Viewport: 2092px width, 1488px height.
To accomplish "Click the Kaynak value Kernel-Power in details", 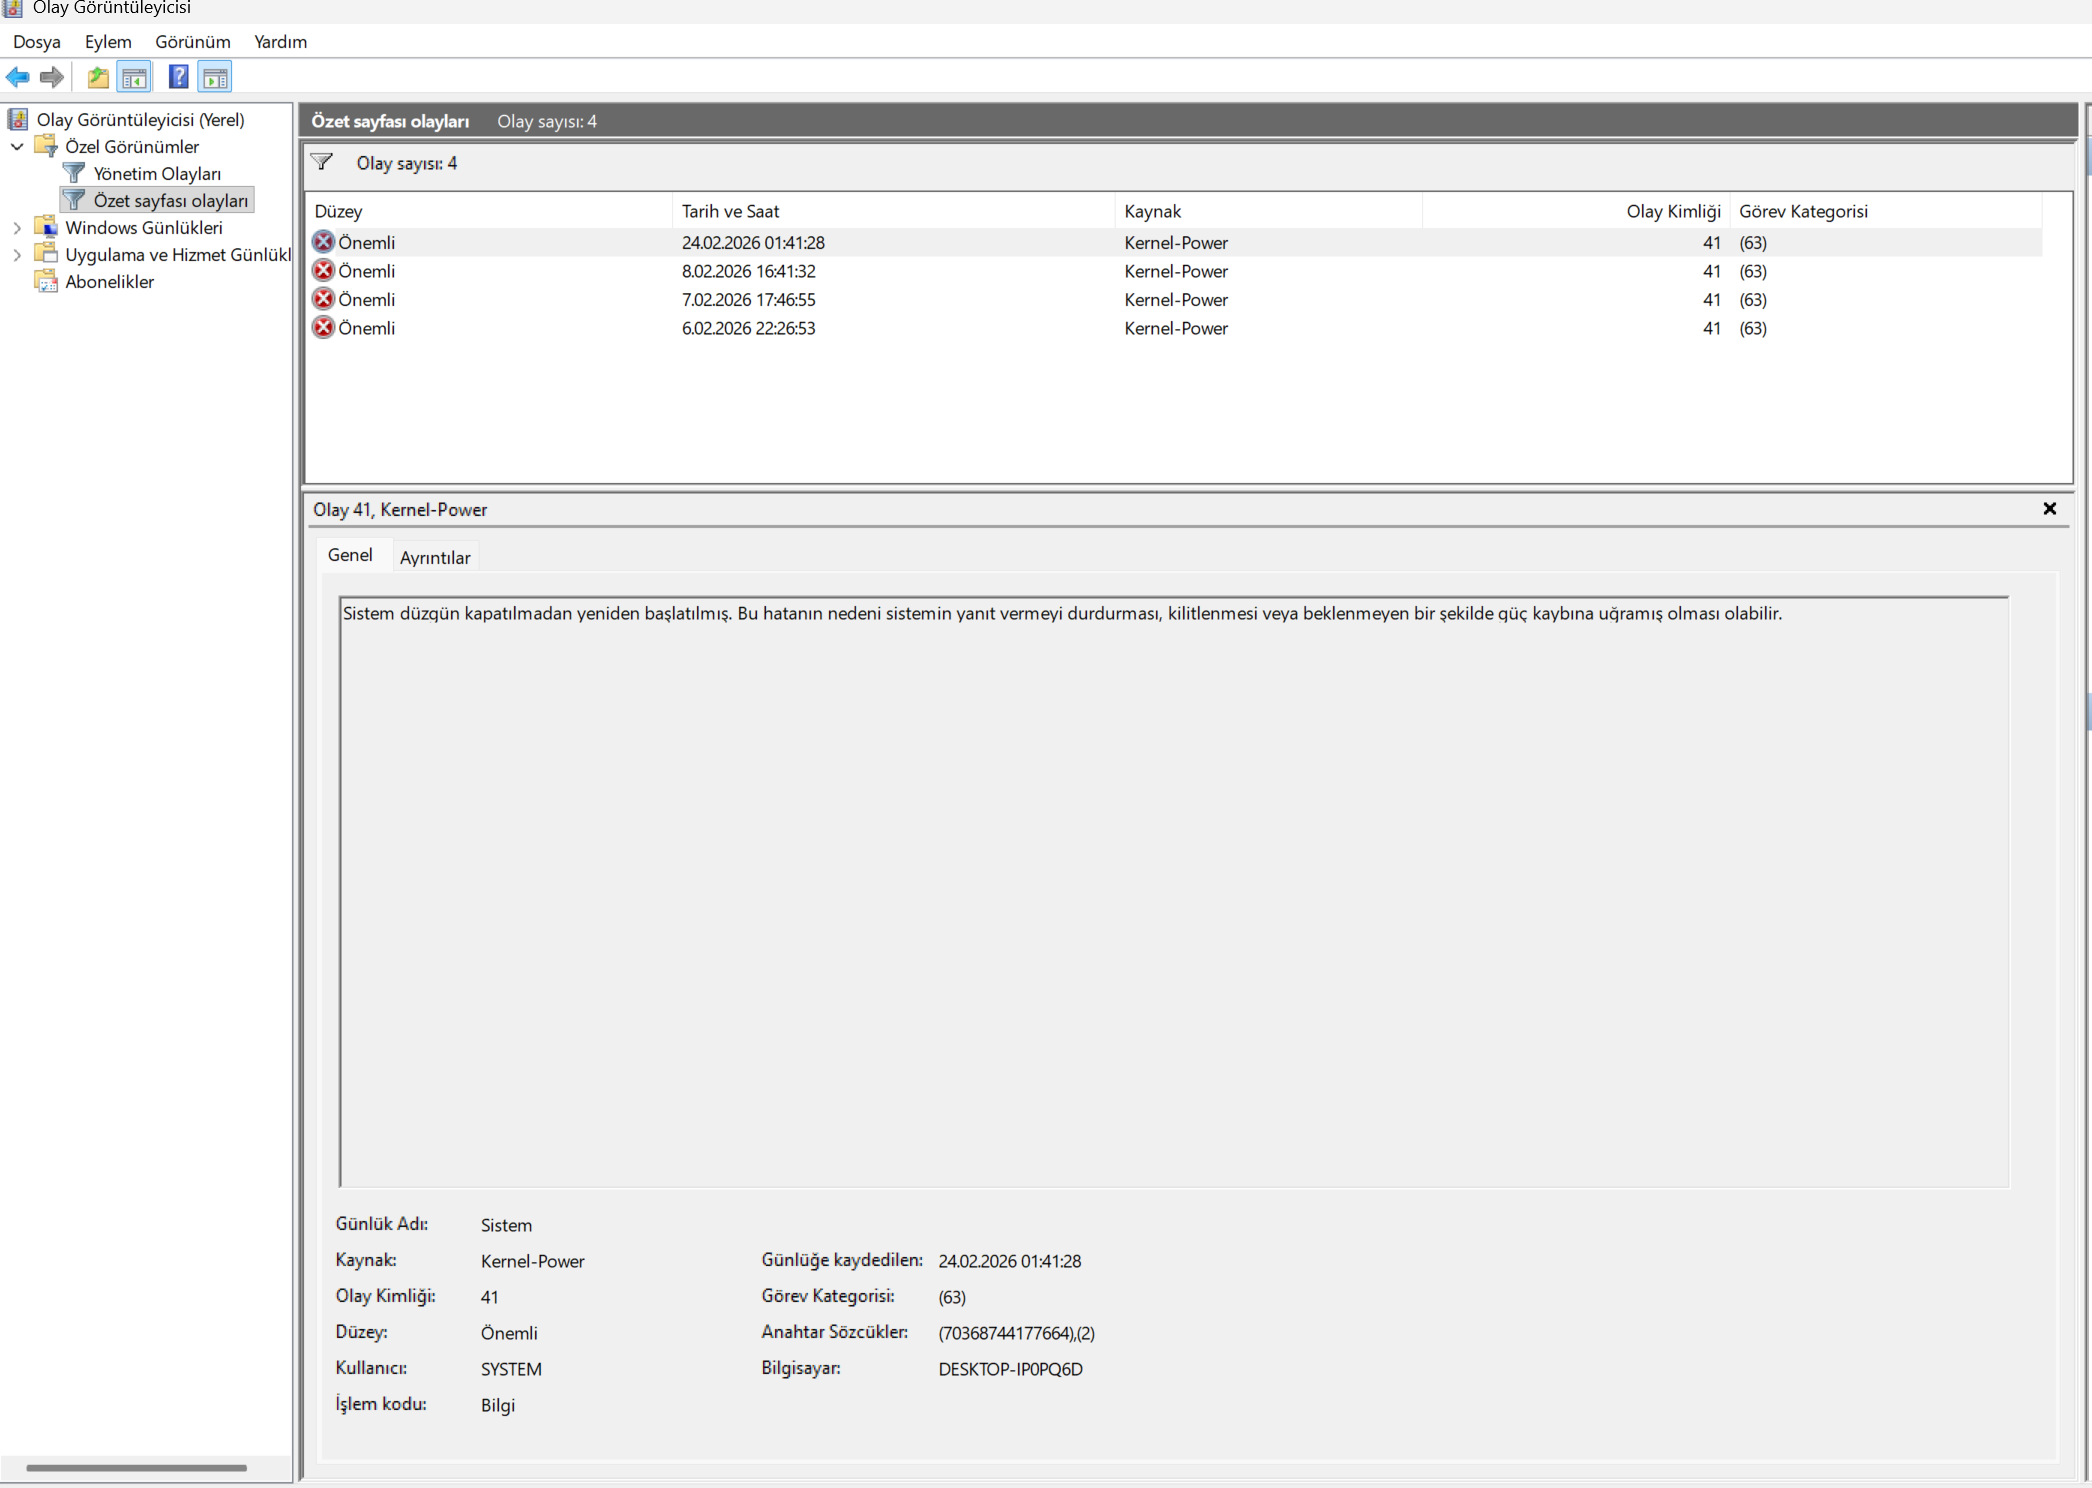I will point(532,1261).
